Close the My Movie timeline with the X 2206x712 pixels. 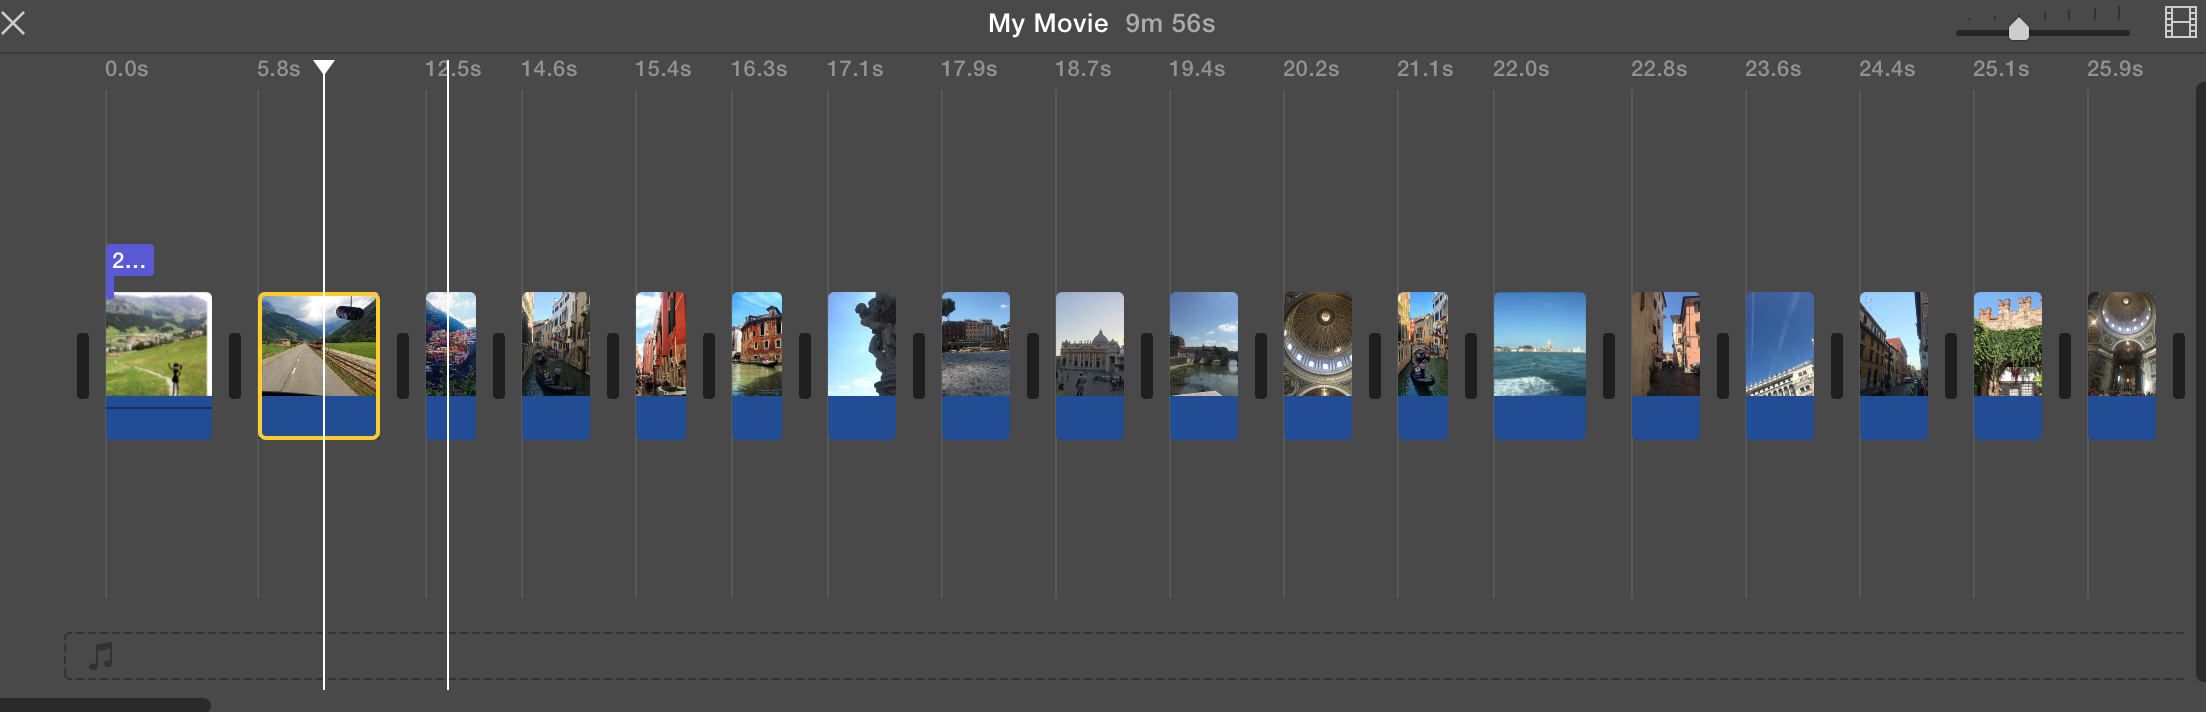(13, 22)
